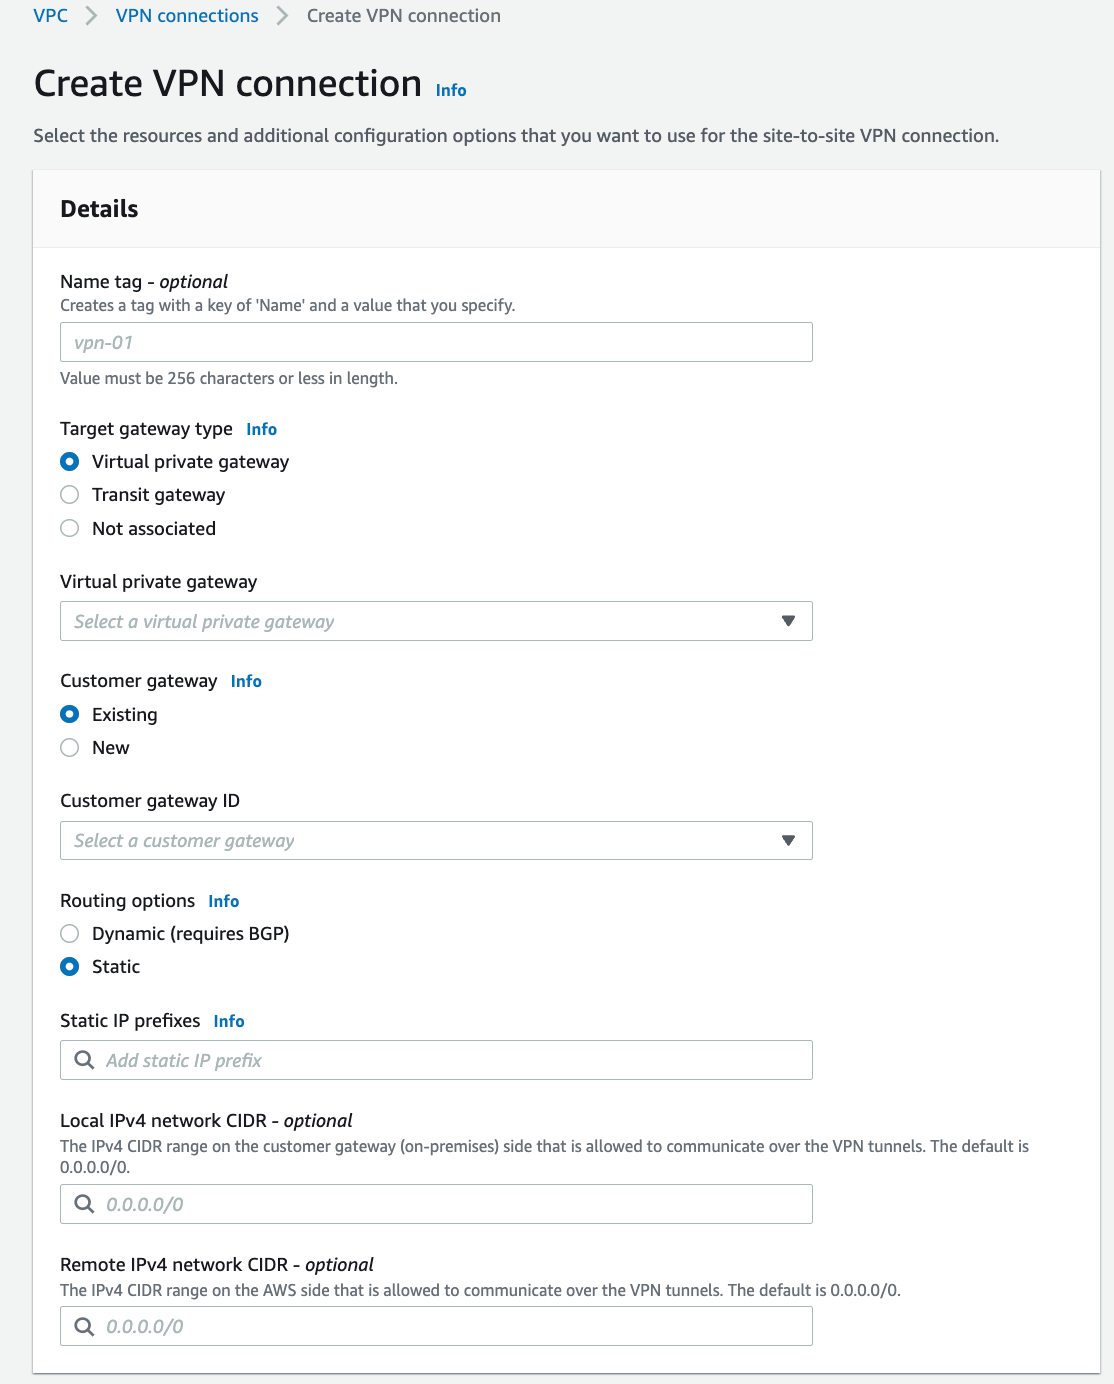Open the Select a customer gateway dropdown
The image size is (1114, 1384).
pos(400,840)
